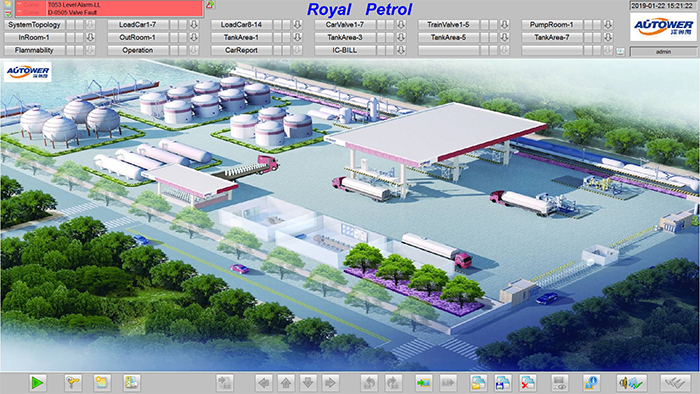This screenshot has width=700, height=394.
Task: Open the IC-BILL page
Action: (x=345, y=50)
